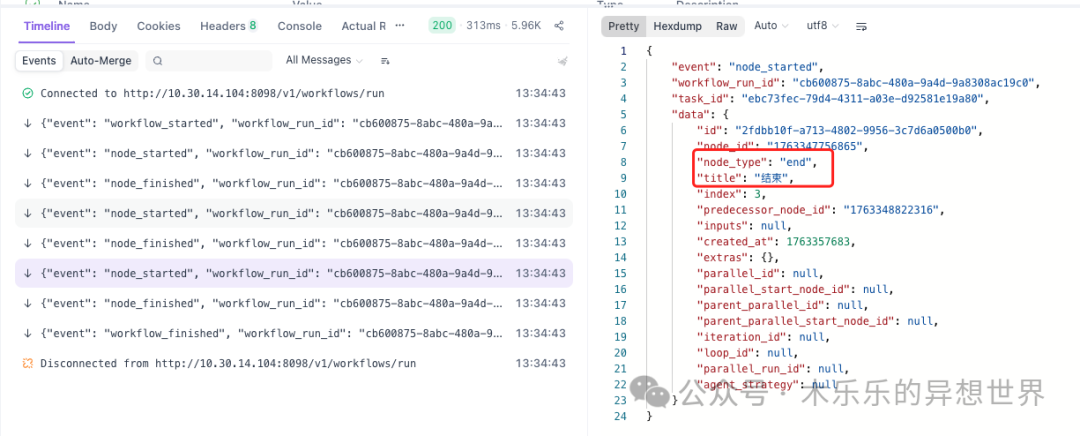Clear messages with the broom icon
Image resolution: width=1080 pixels, height=436 pixels.
[x=563, y=61]
